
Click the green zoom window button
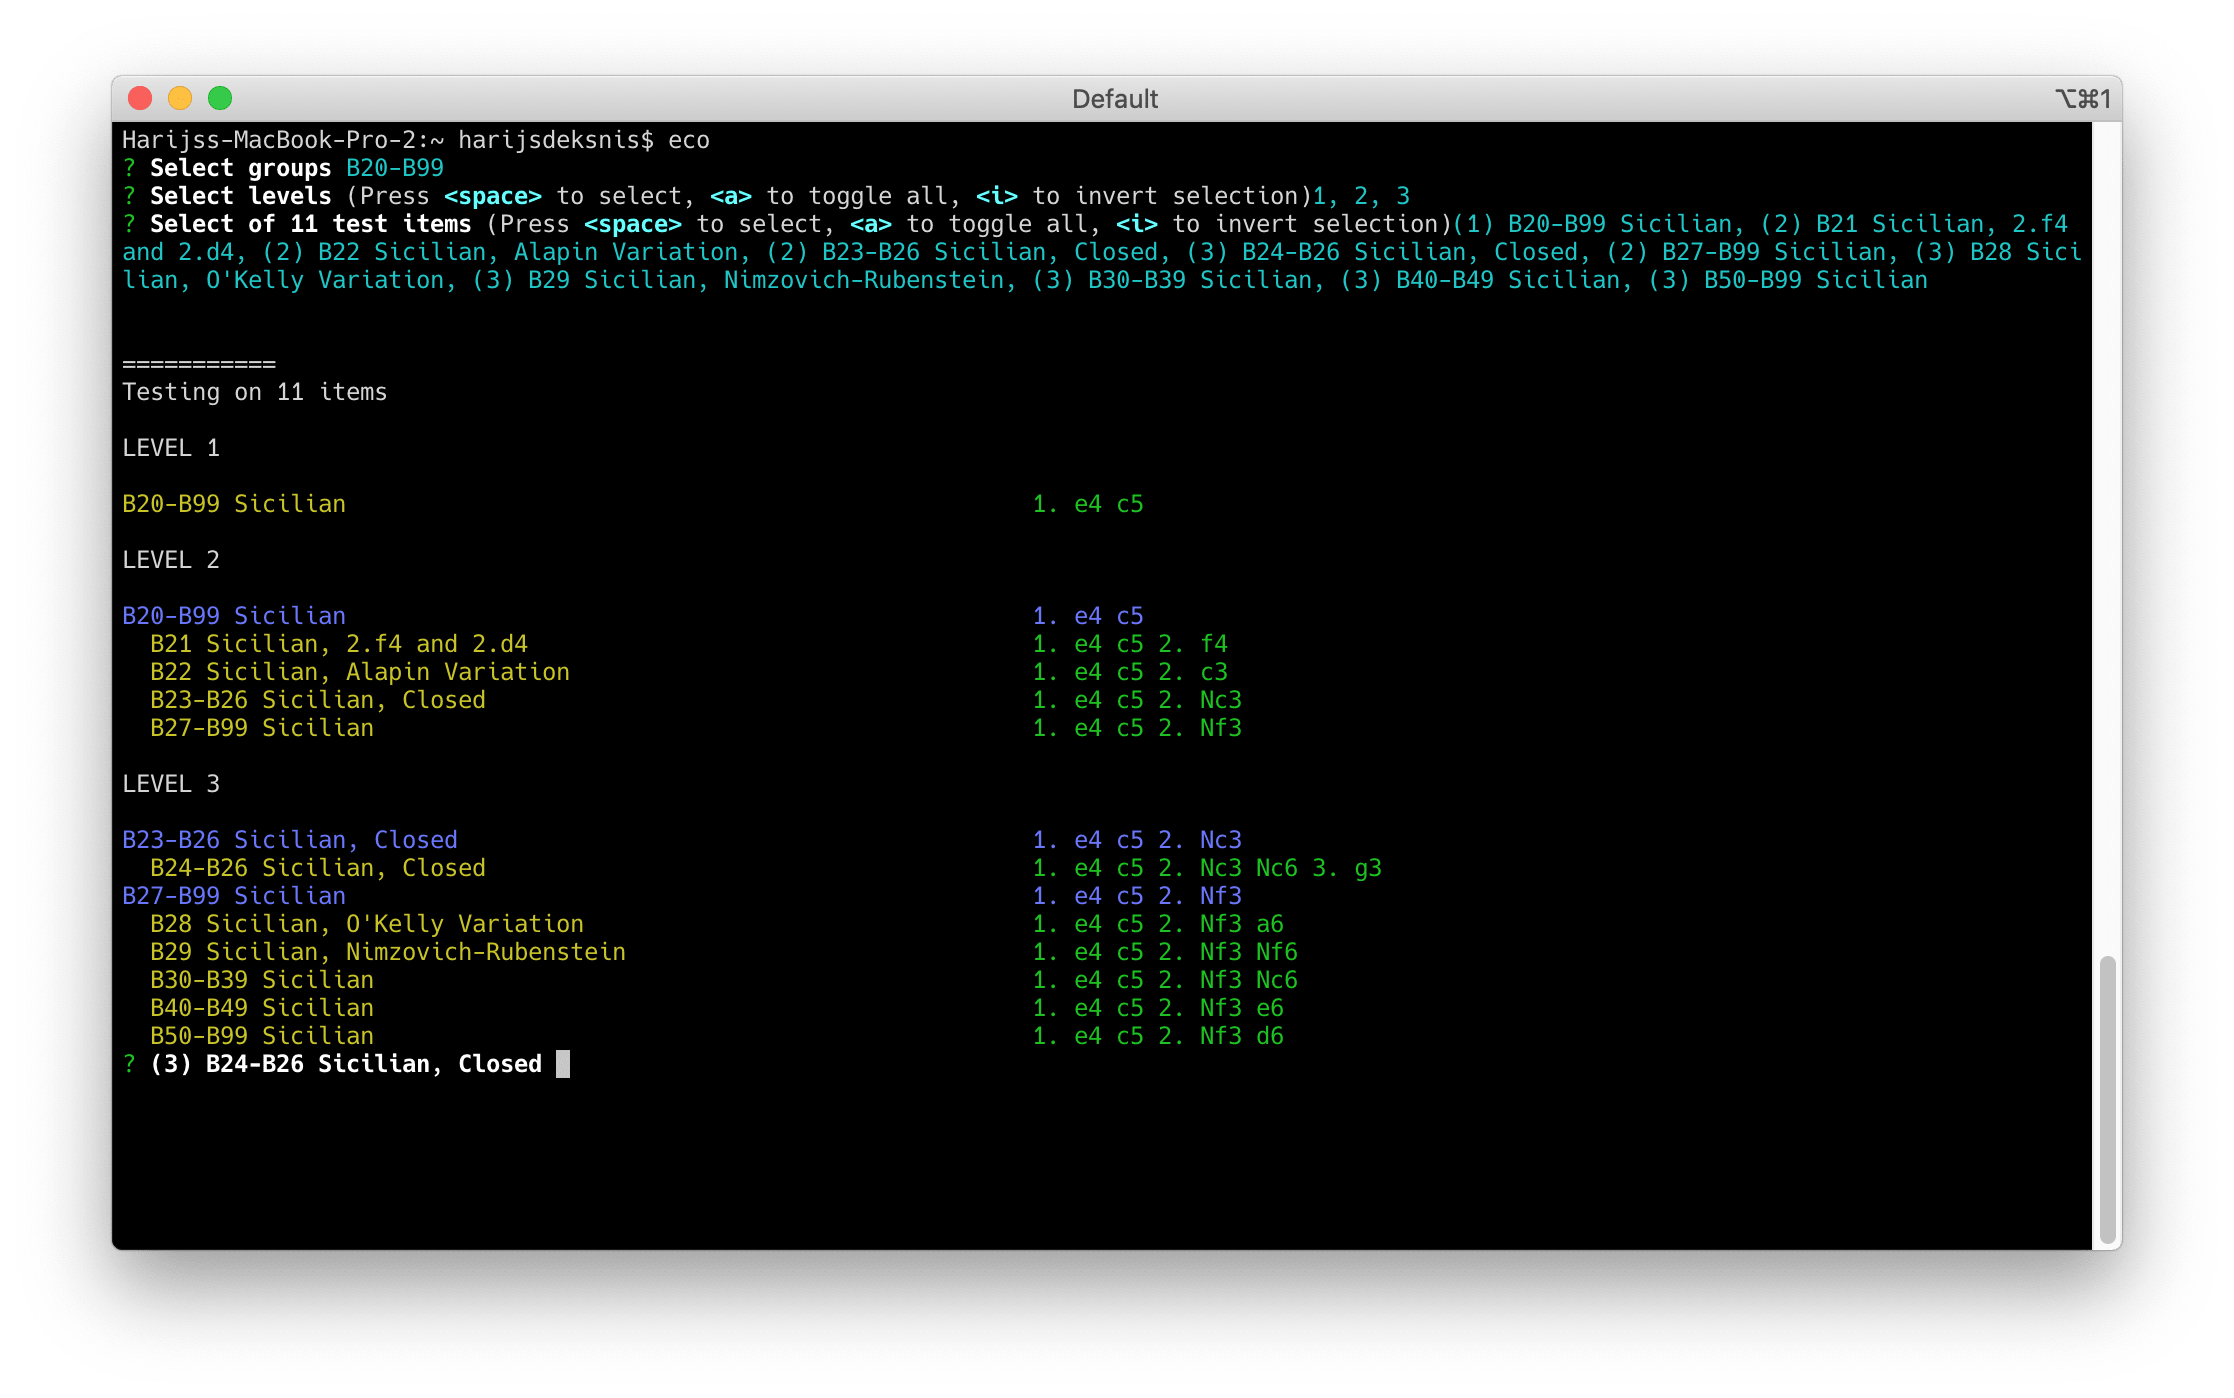pos(220,98)
